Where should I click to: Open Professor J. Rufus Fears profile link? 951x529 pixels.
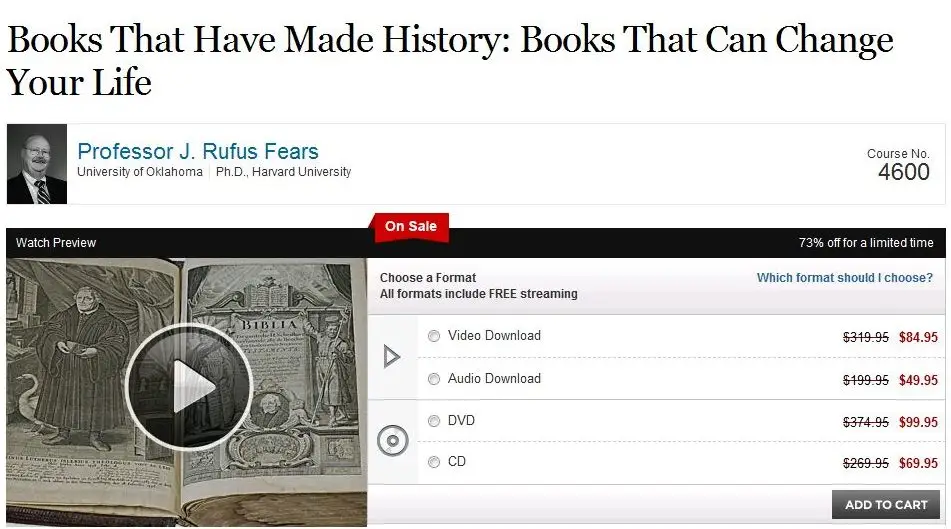point(198,151)
